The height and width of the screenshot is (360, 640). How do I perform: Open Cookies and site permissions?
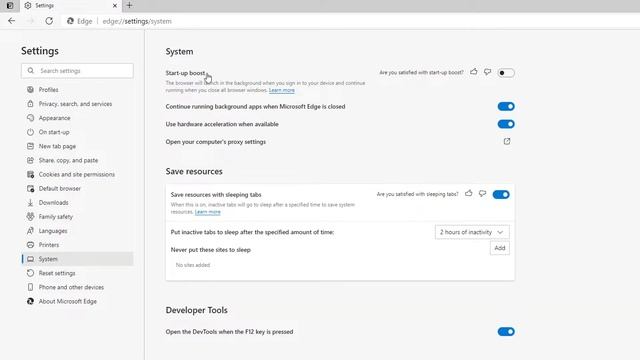pos(77,174)
